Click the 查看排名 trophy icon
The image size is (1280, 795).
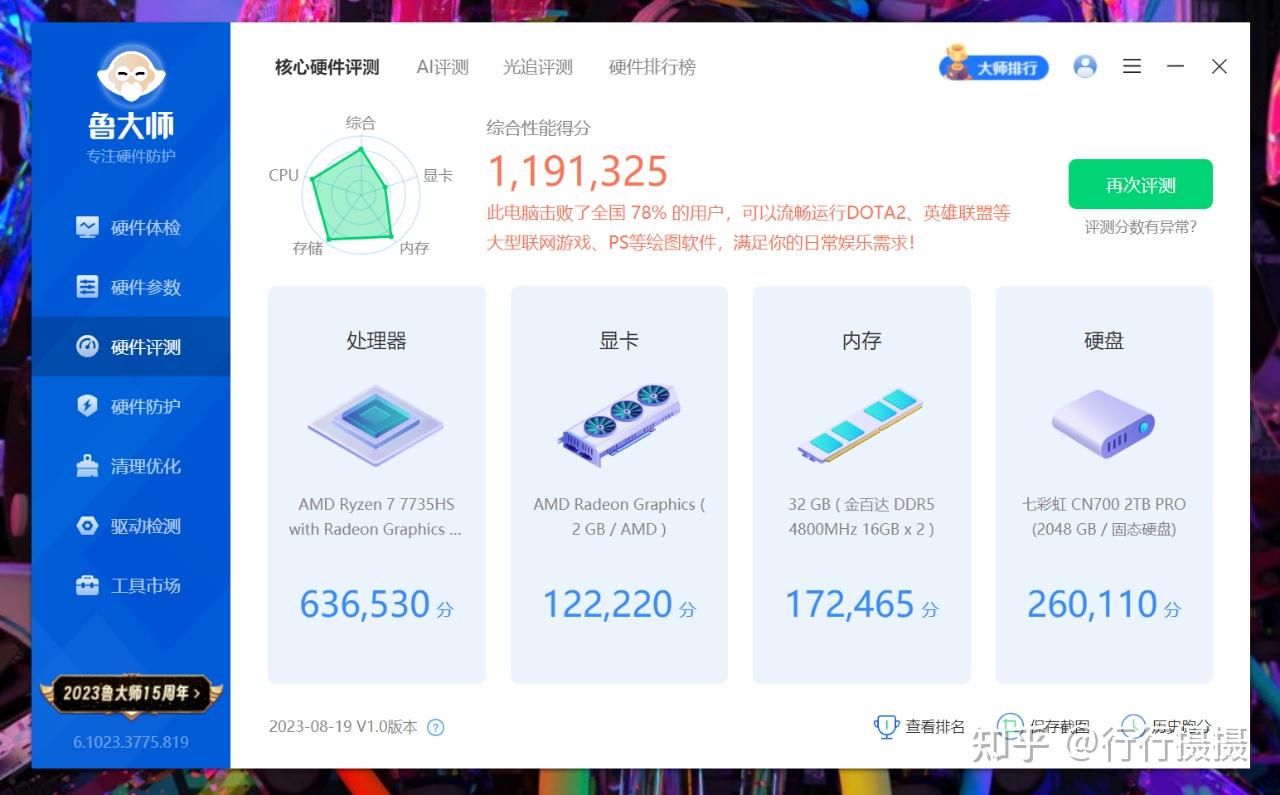point(887,727)
